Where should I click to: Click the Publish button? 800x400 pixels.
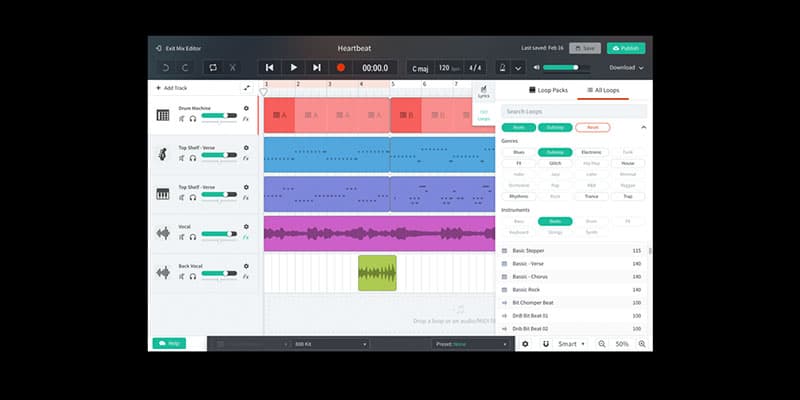626,47
